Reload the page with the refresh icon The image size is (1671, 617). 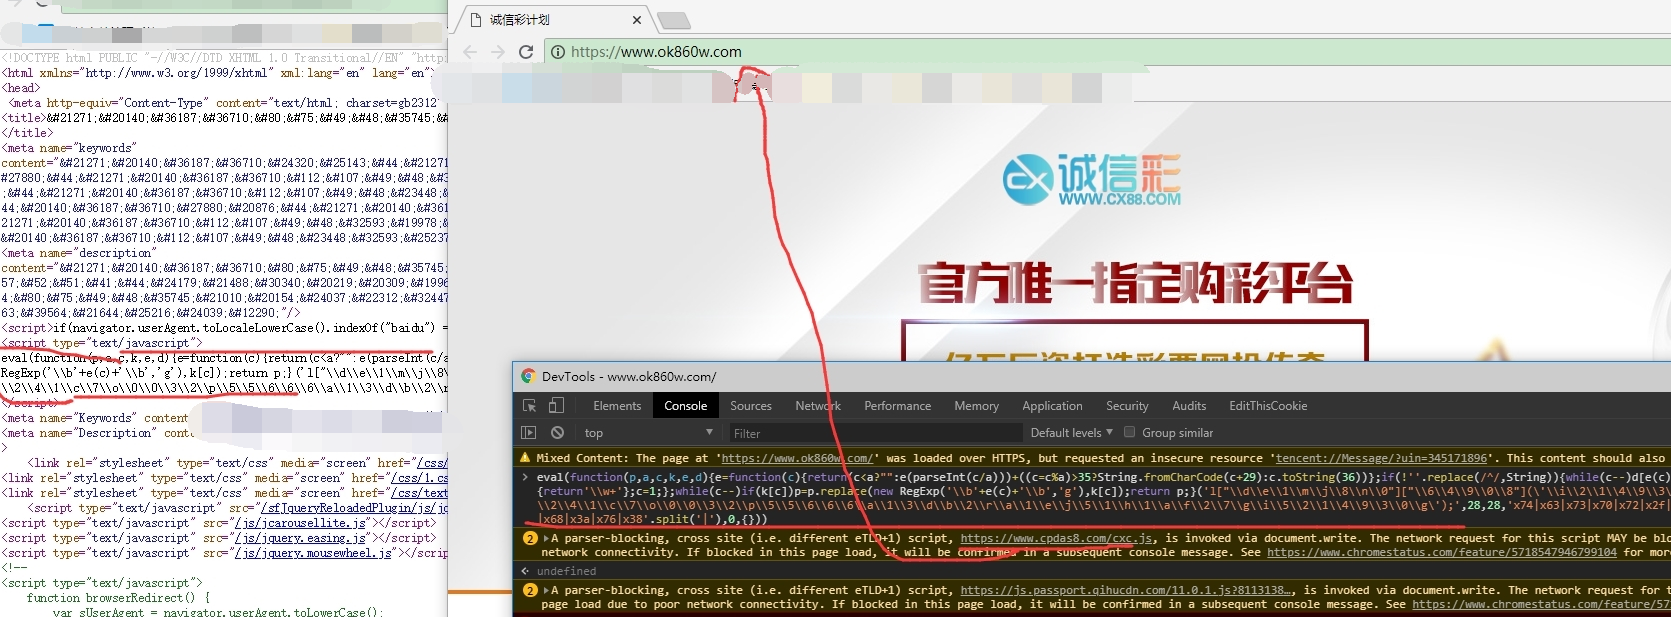pyautogui.click(x=526, y=52)
